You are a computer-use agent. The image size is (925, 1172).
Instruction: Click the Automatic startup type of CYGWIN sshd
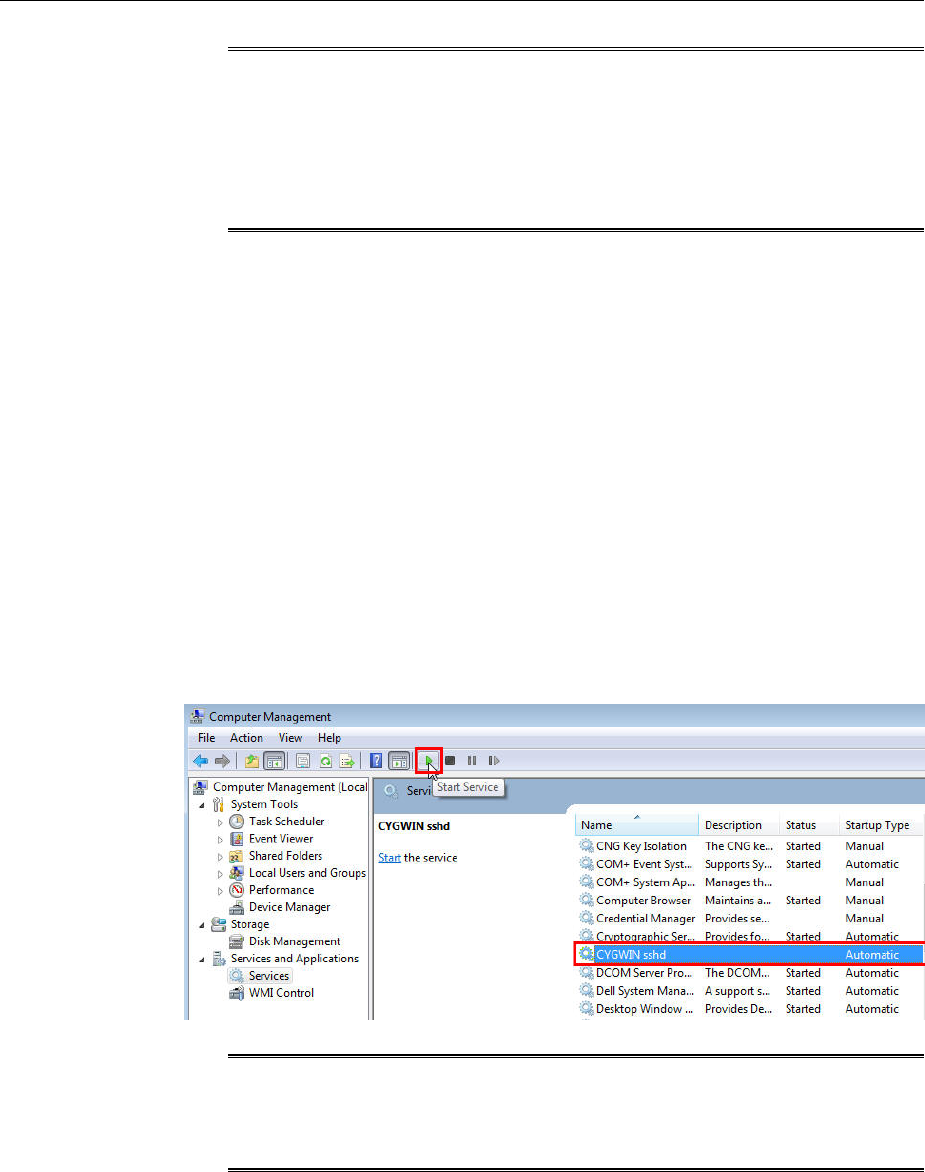click(872, 954)
